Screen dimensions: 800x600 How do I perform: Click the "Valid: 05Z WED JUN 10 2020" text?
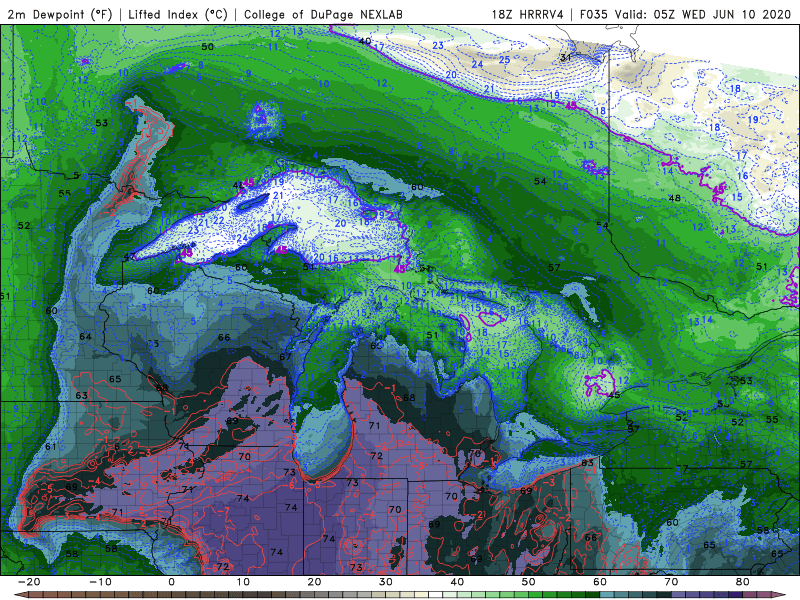tap(703, 14)
